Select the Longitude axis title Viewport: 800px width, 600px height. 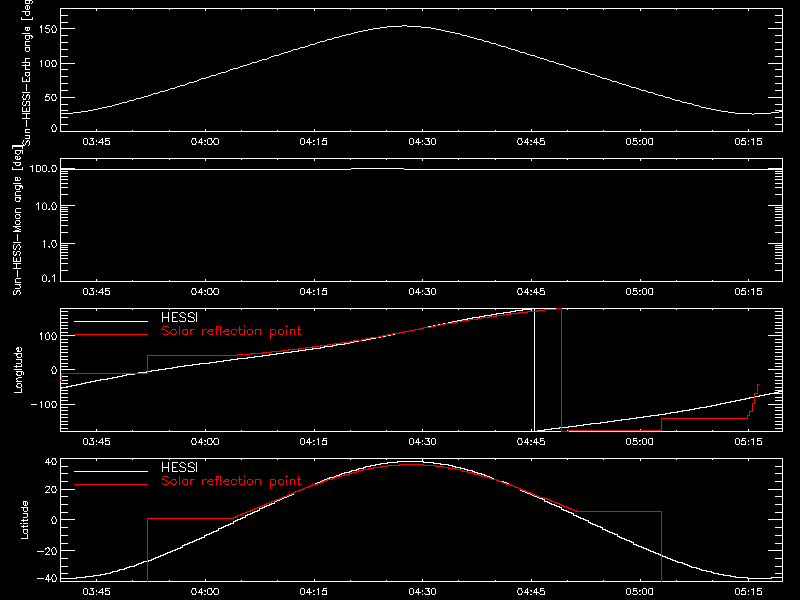pyautogui.click(x=18, y=370)
